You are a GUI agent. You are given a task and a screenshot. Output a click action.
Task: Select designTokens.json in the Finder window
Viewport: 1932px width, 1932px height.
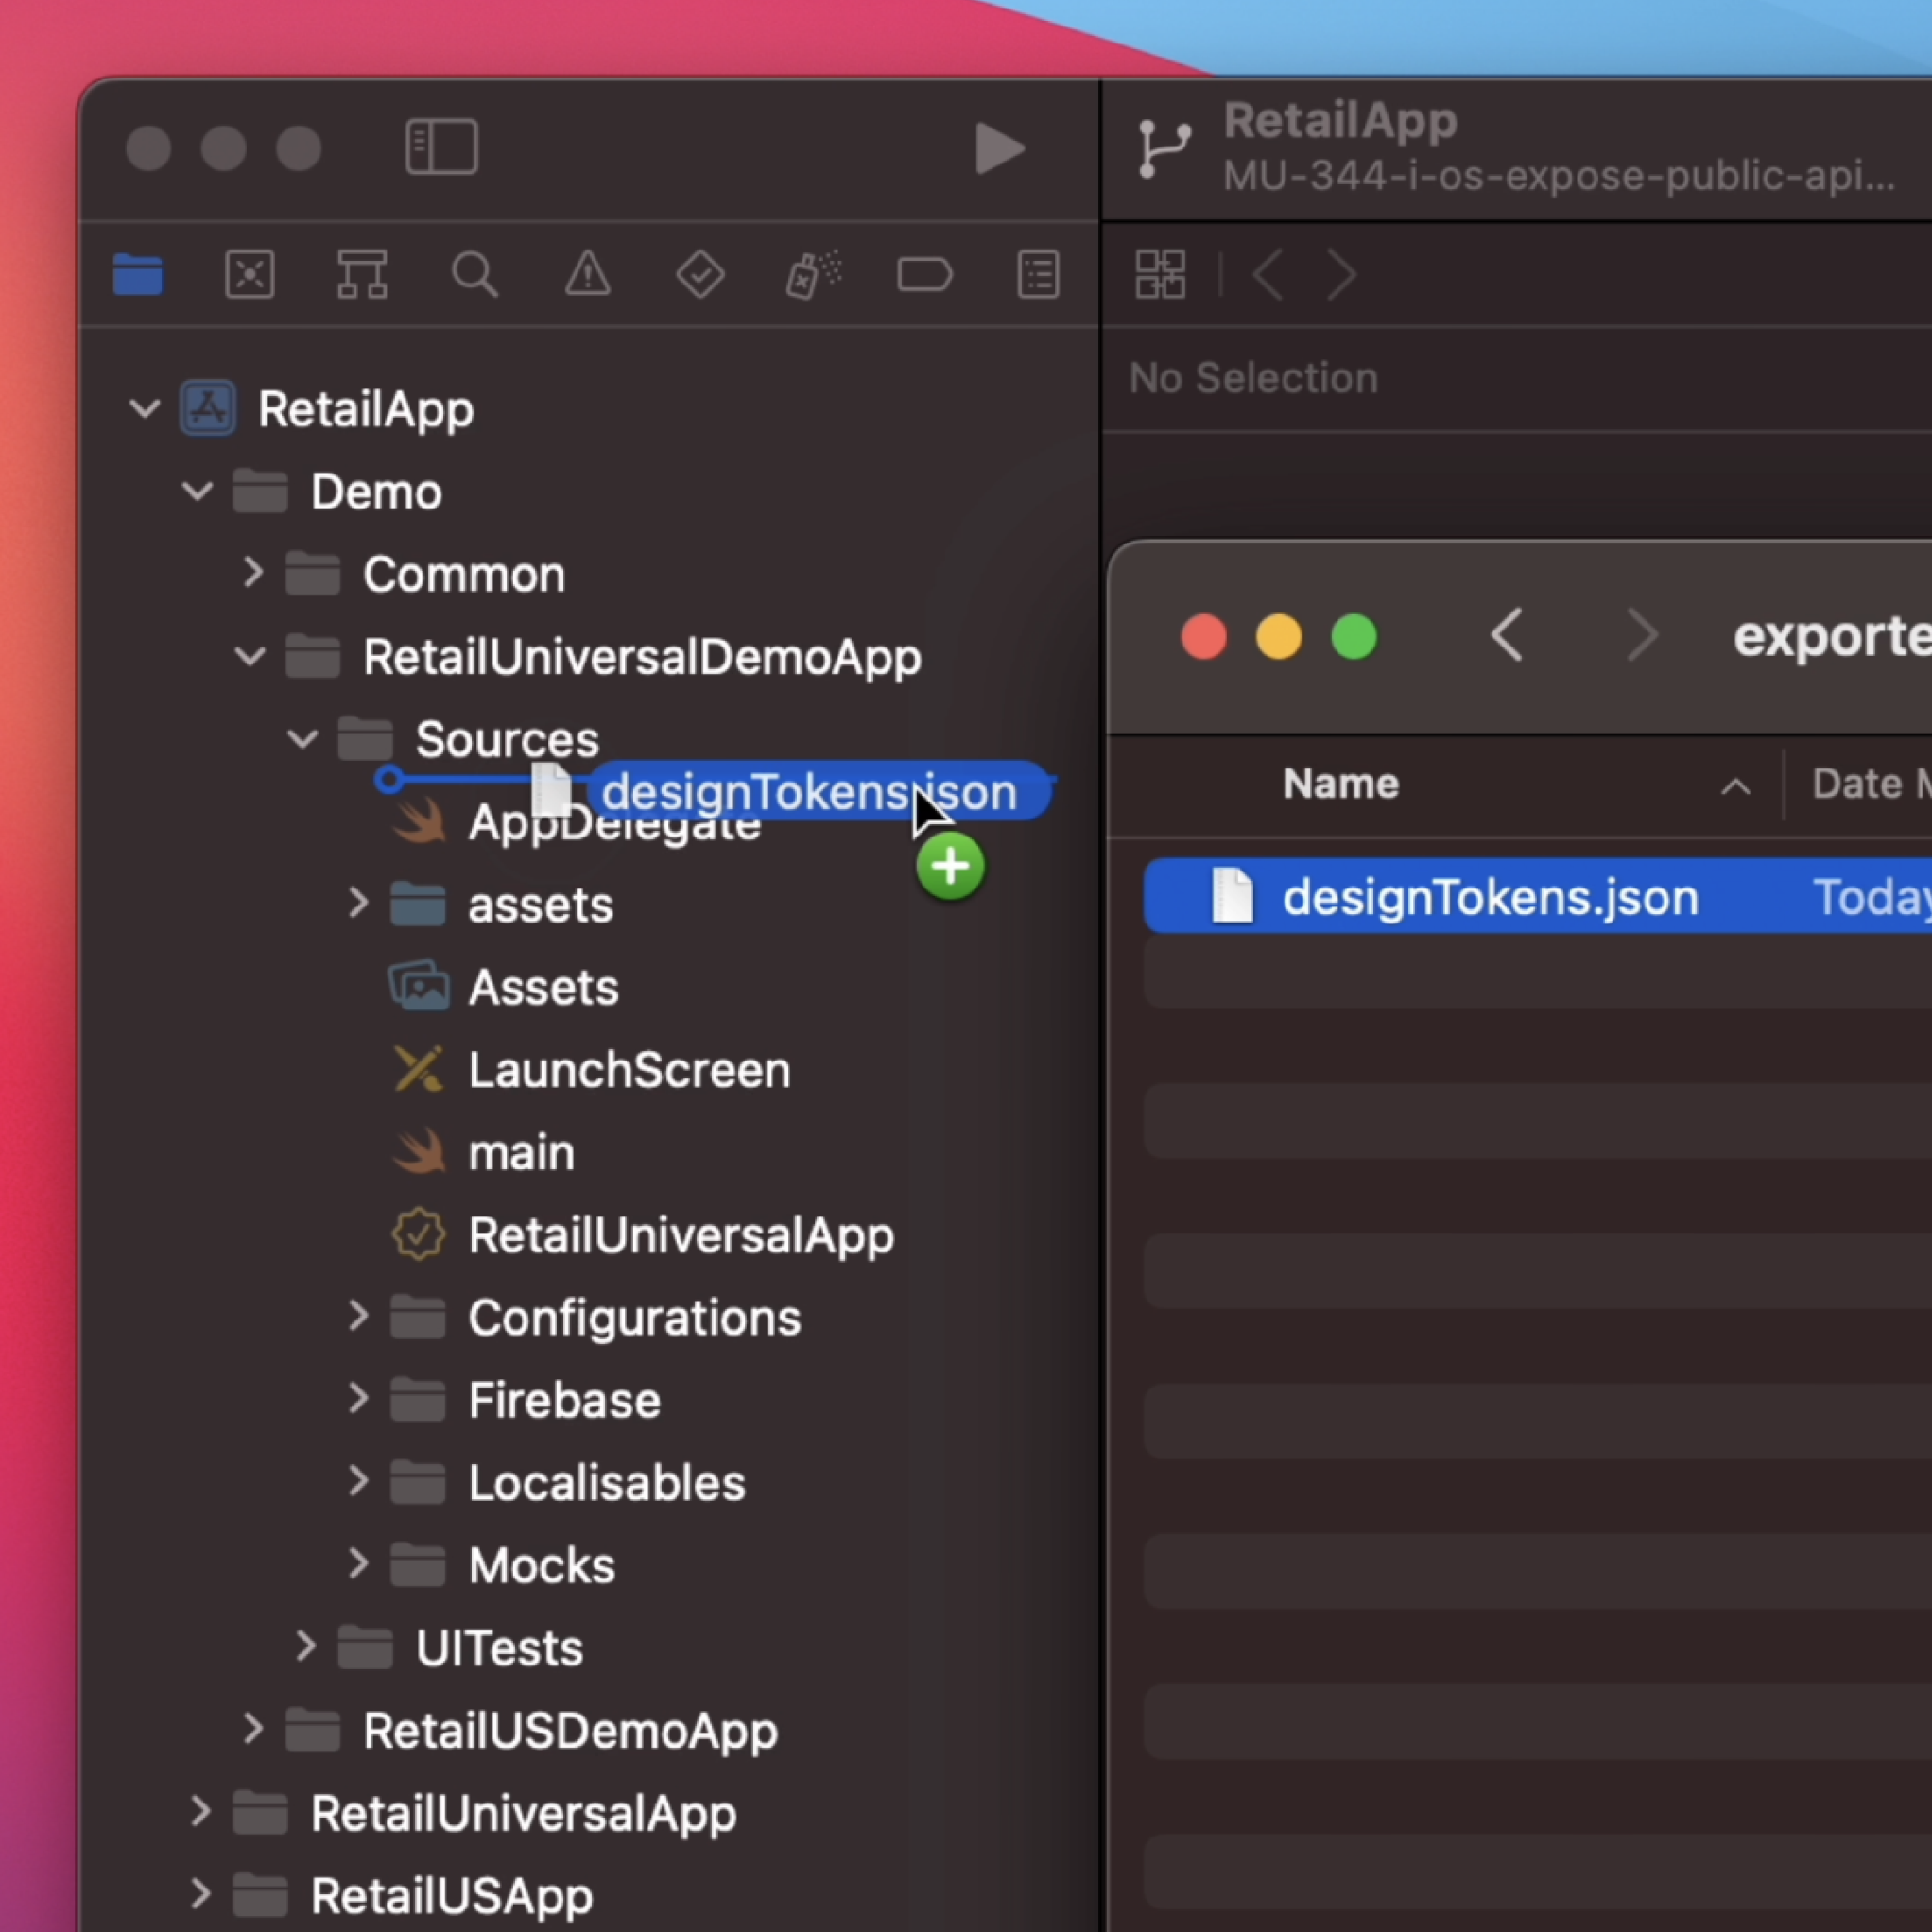1489,896
